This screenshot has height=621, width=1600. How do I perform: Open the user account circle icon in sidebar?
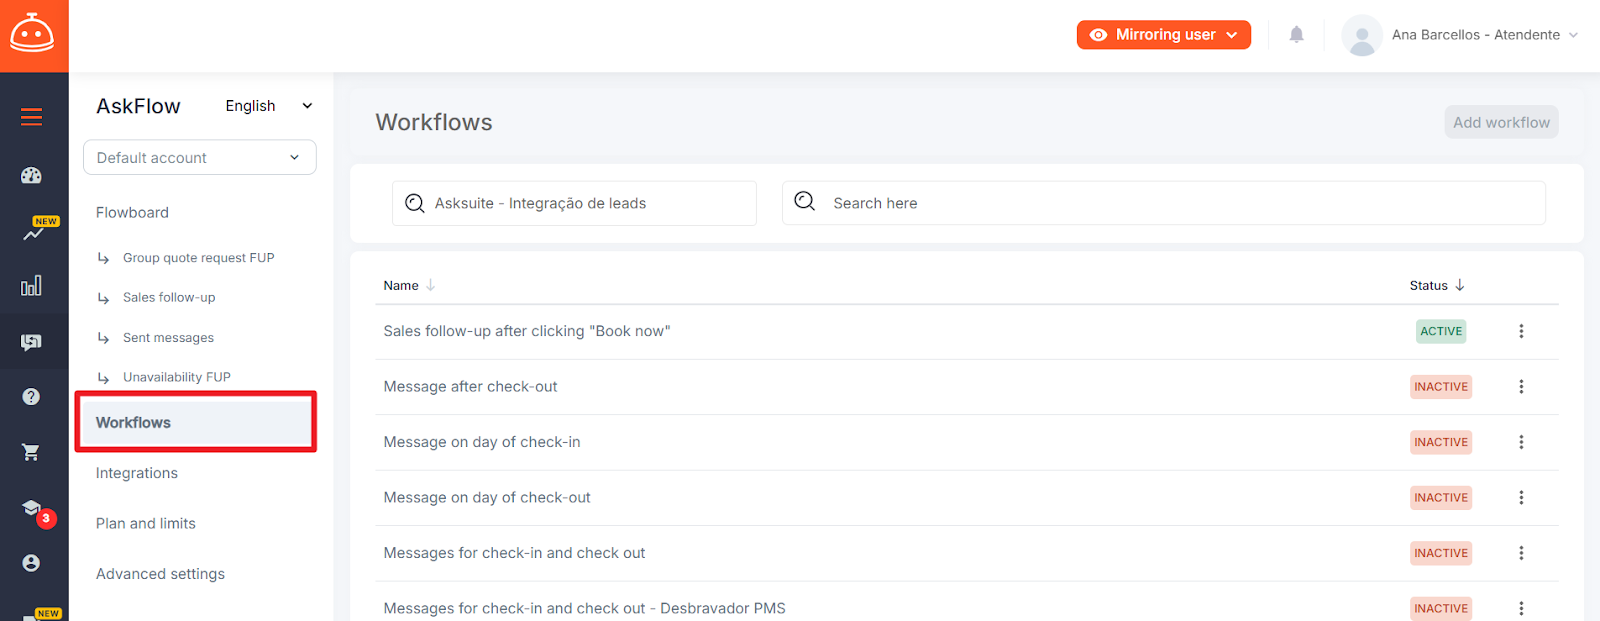[x=32, y=563]
